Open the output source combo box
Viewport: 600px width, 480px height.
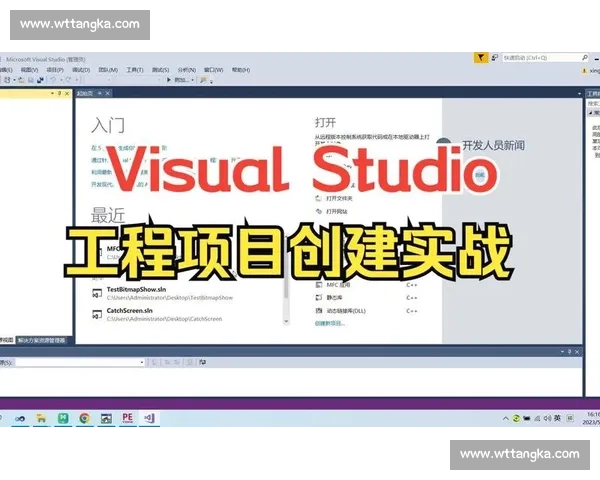(x=80, y=362)
